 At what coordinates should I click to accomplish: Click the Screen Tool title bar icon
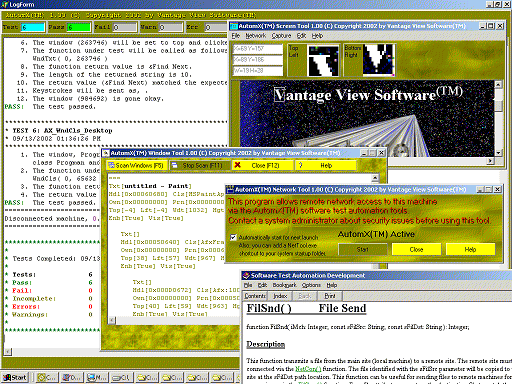tap(234, 26)
